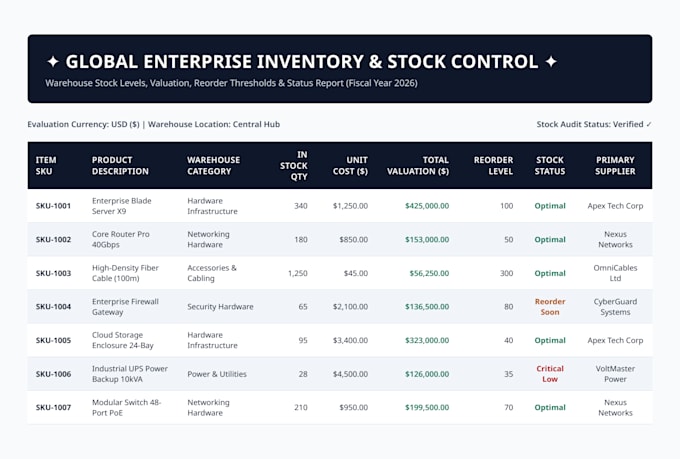
Task: Click the ITEM SKU column header
Action: 46,166
